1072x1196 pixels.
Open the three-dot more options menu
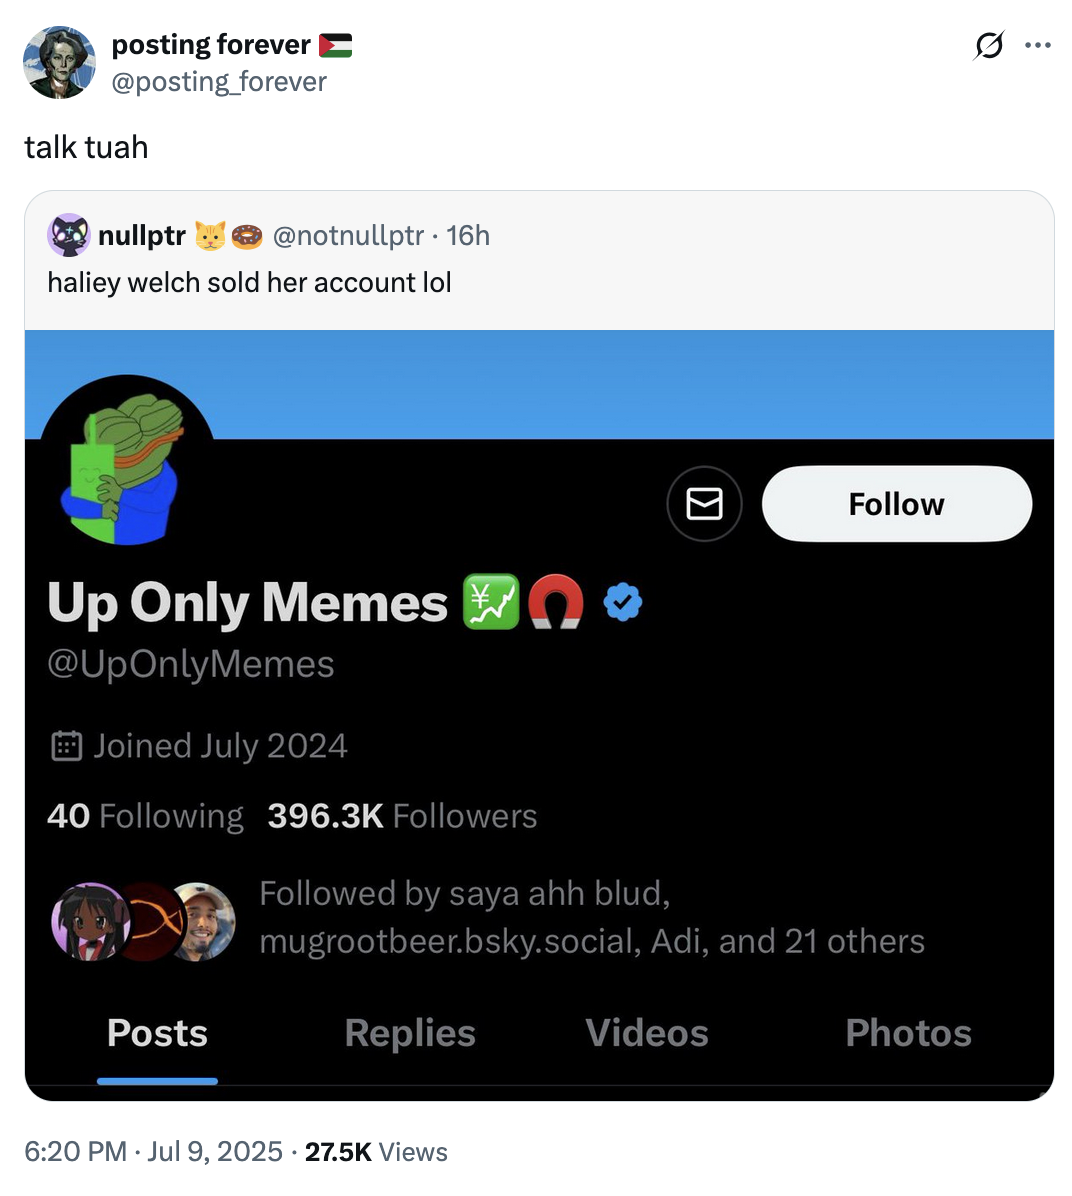(x=1038, y=45)
